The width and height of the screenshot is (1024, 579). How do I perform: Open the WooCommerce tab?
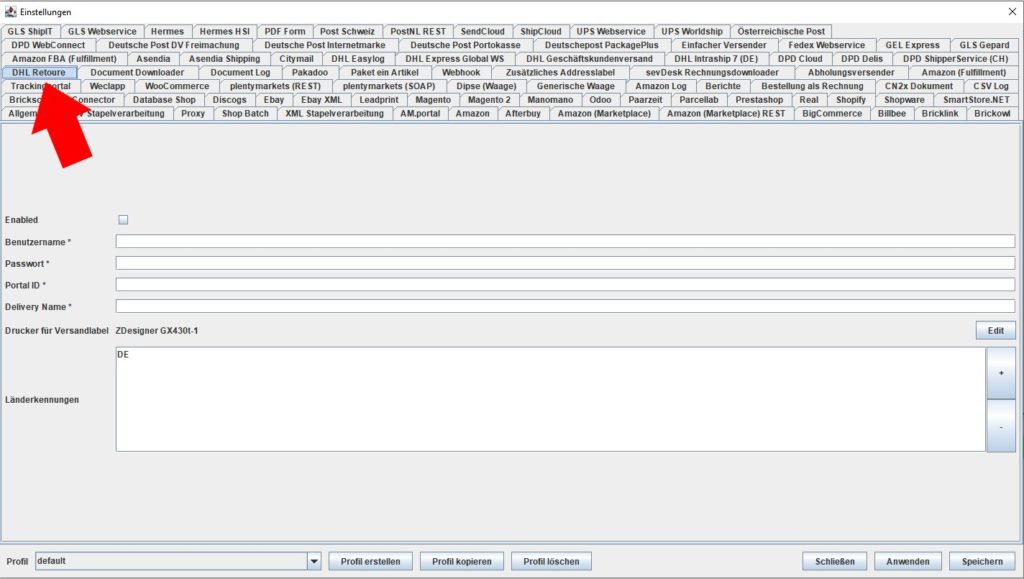pos(177,86)
